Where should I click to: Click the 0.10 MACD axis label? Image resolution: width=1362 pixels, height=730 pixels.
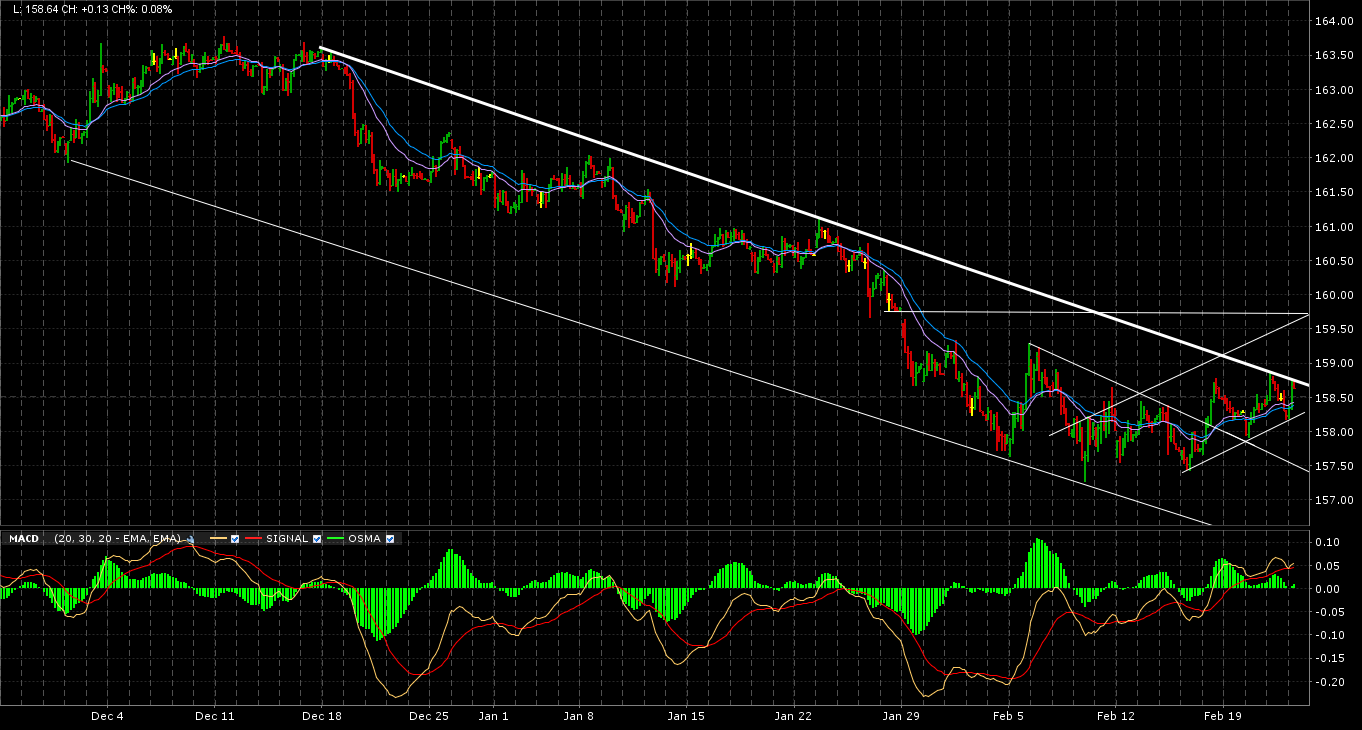[x=1327, y=542]
